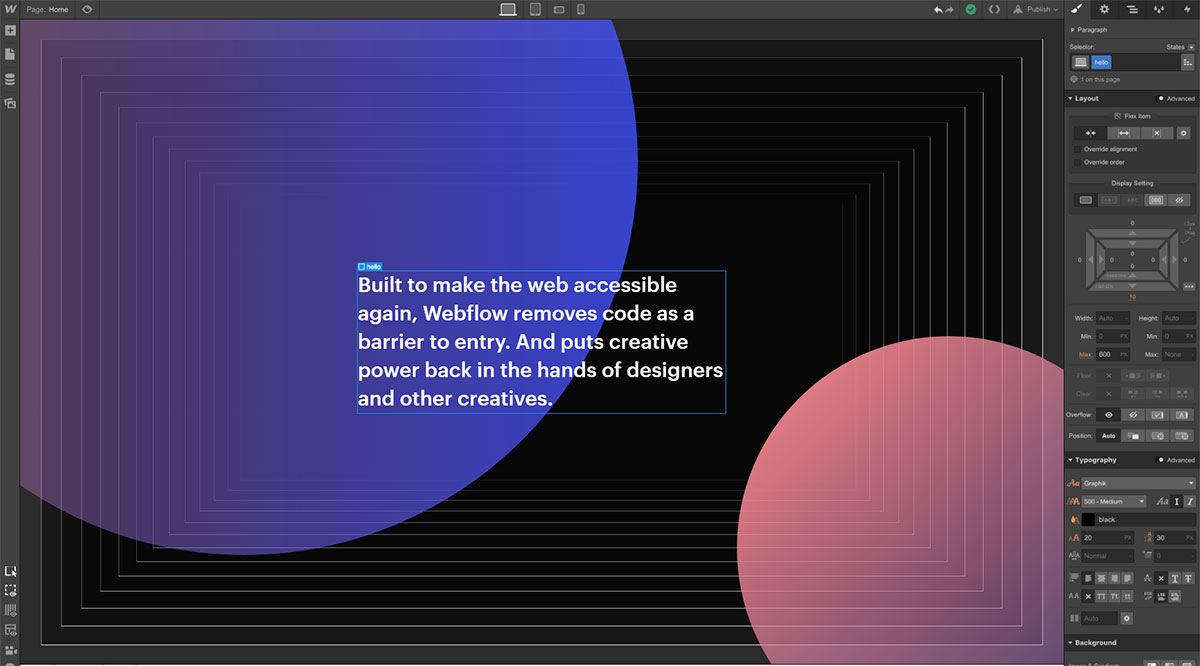Open the Max height None field

(1177, 354)
